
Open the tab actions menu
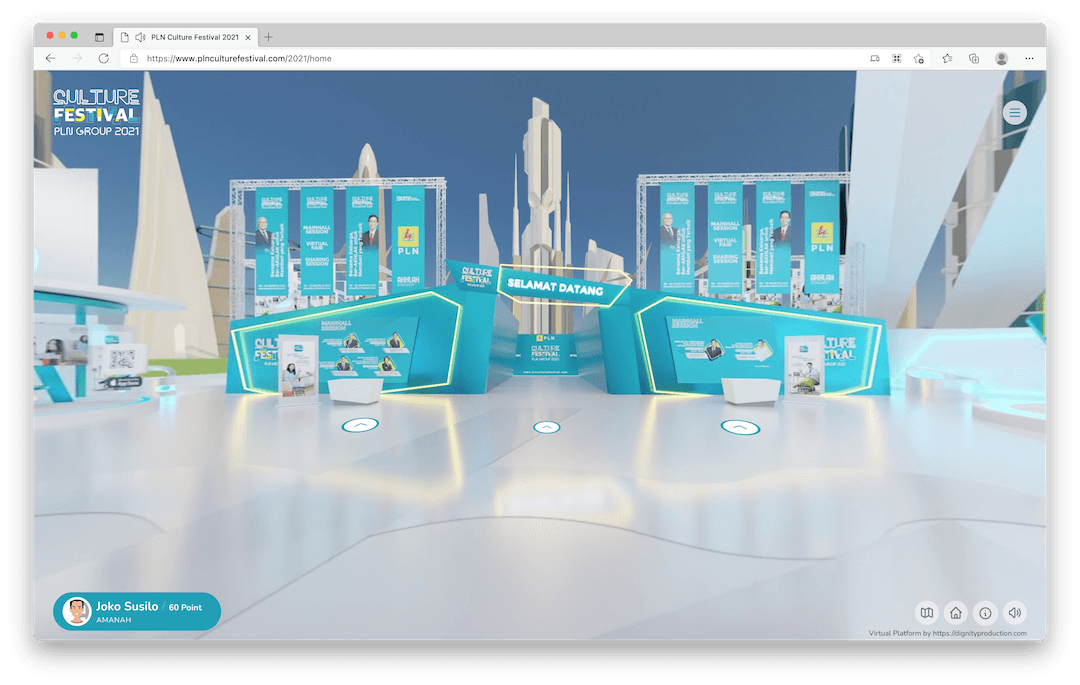point(99,37)
